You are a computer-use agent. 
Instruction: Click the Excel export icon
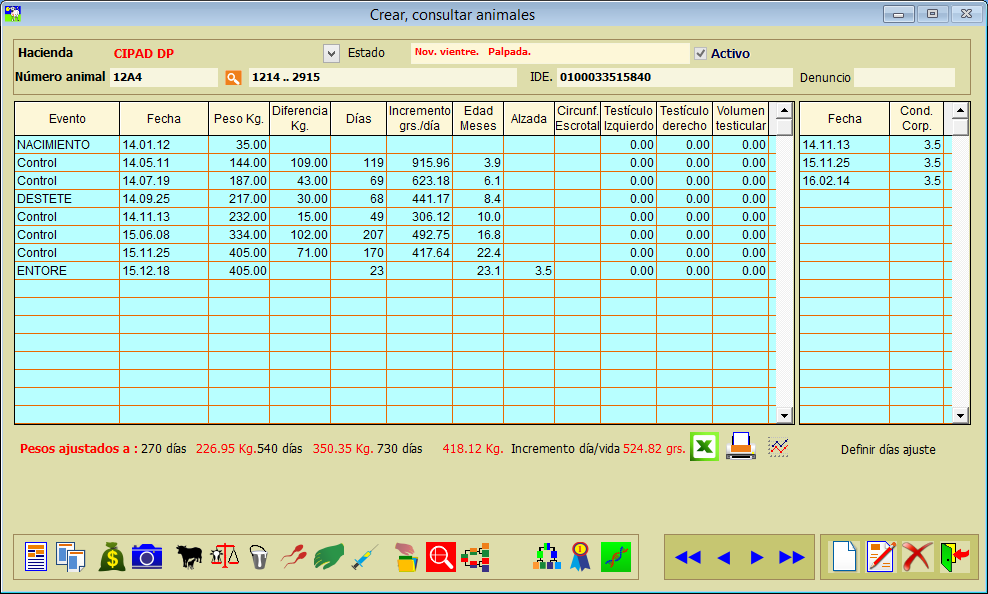[x=705, y=447]
